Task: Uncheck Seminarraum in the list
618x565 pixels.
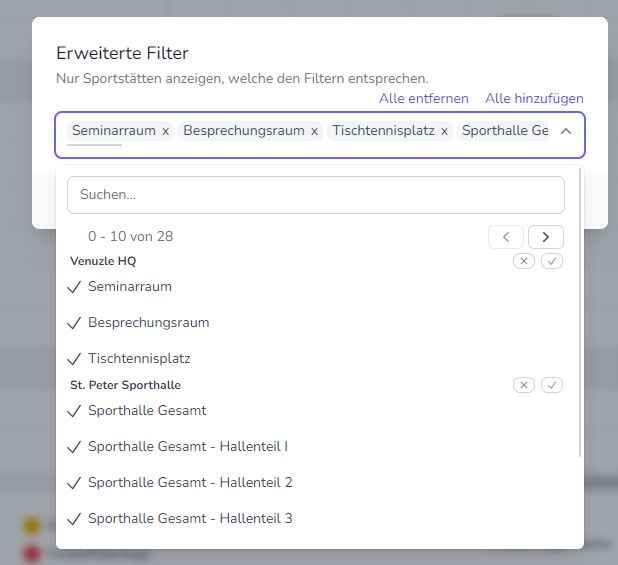Action: [130, 287]
